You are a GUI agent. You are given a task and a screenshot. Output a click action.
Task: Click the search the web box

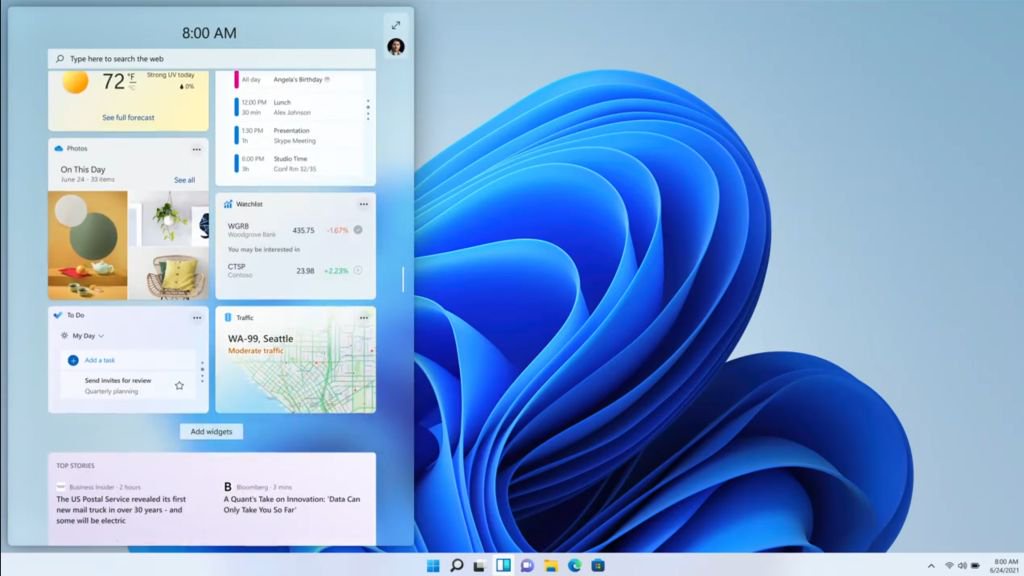pyautogui.click(x=212, y=59)
